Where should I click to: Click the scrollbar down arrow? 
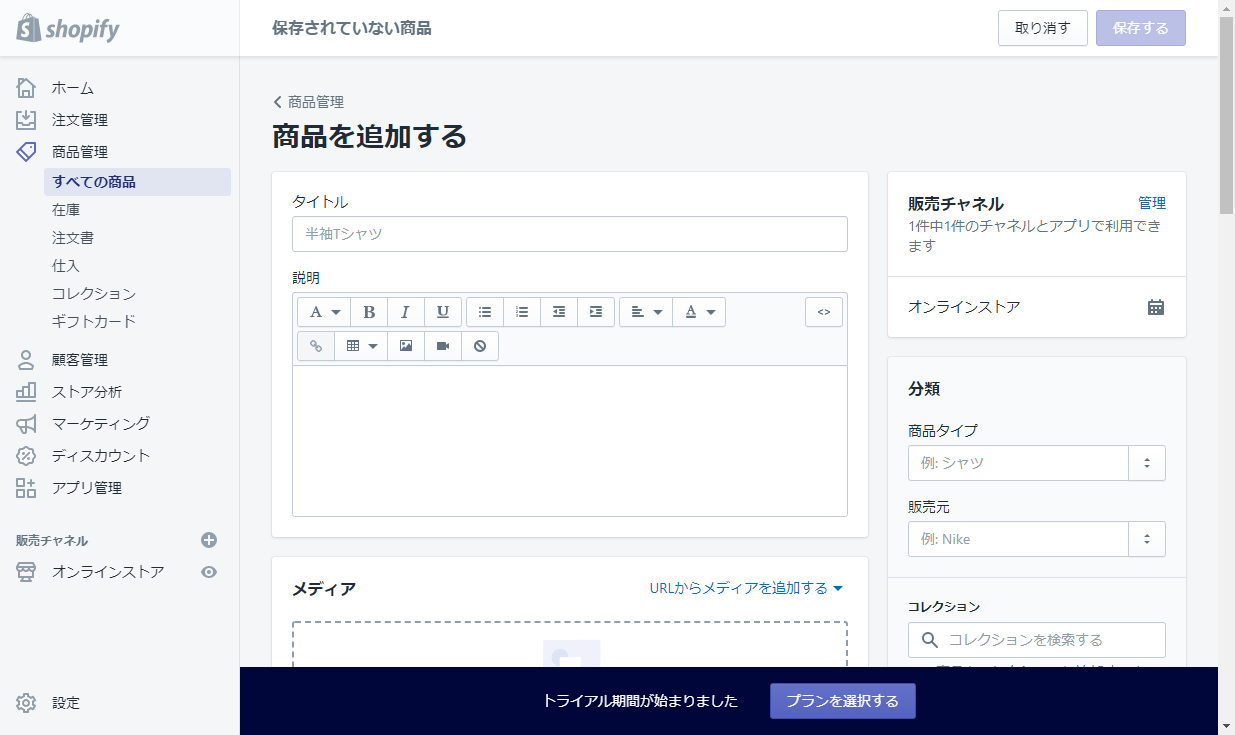[x=1226, y=726]
